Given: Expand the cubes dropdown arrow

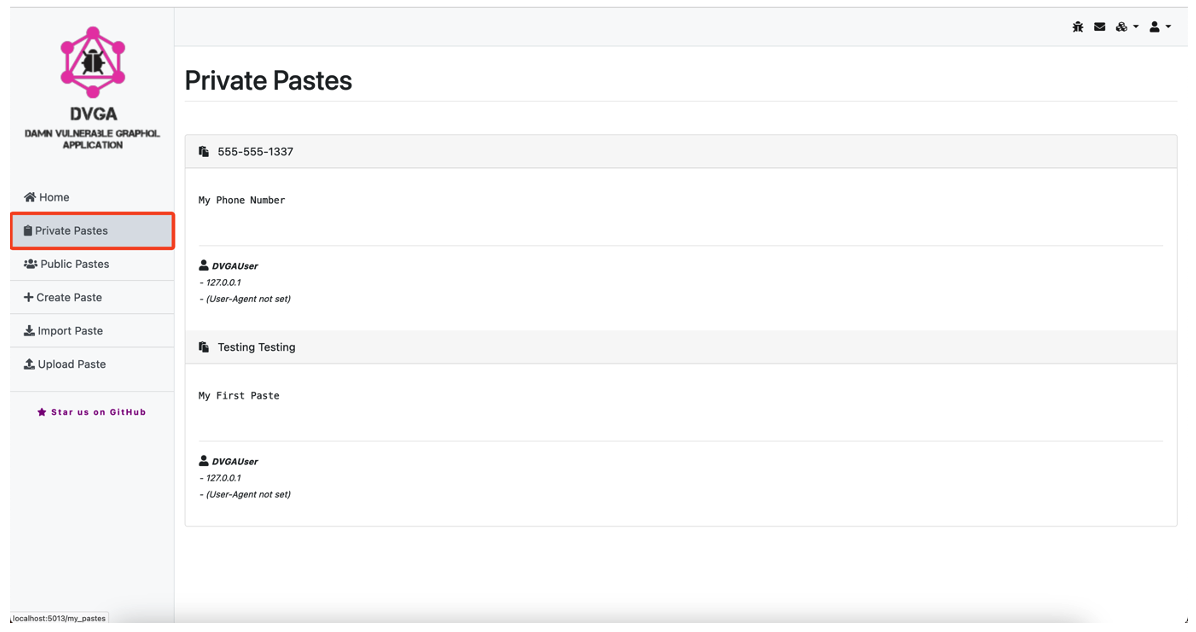Looking at the screenshot, I should [1136, 27].
